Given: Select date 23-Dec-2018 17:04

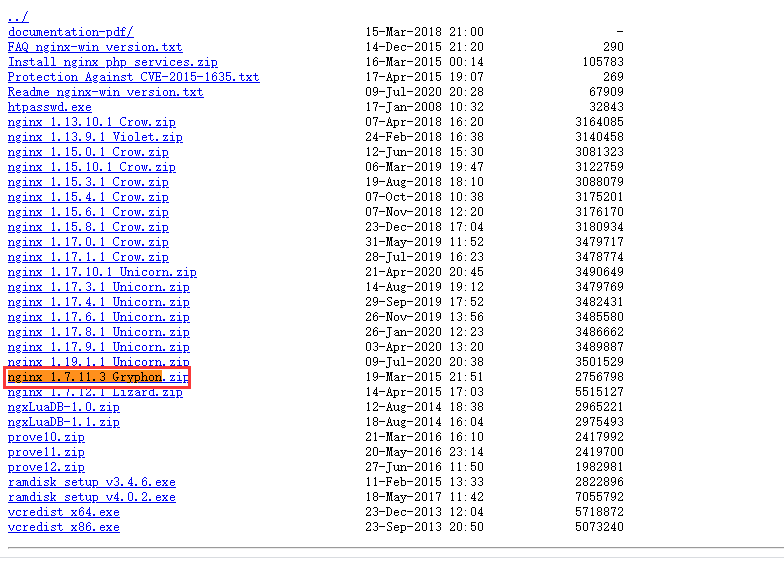Looking at the screenshot, I should (x=424, y=227).
